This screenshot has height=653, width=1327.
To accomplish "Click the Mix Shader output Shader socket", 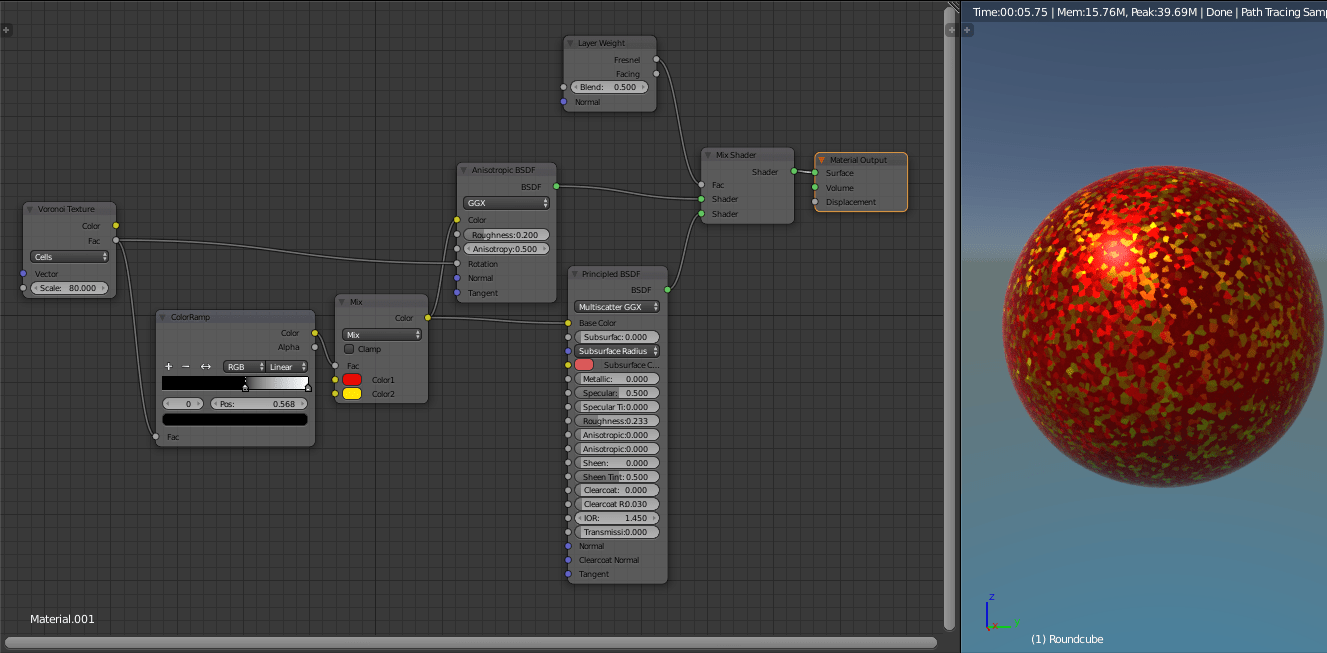I will click(794, 171).
